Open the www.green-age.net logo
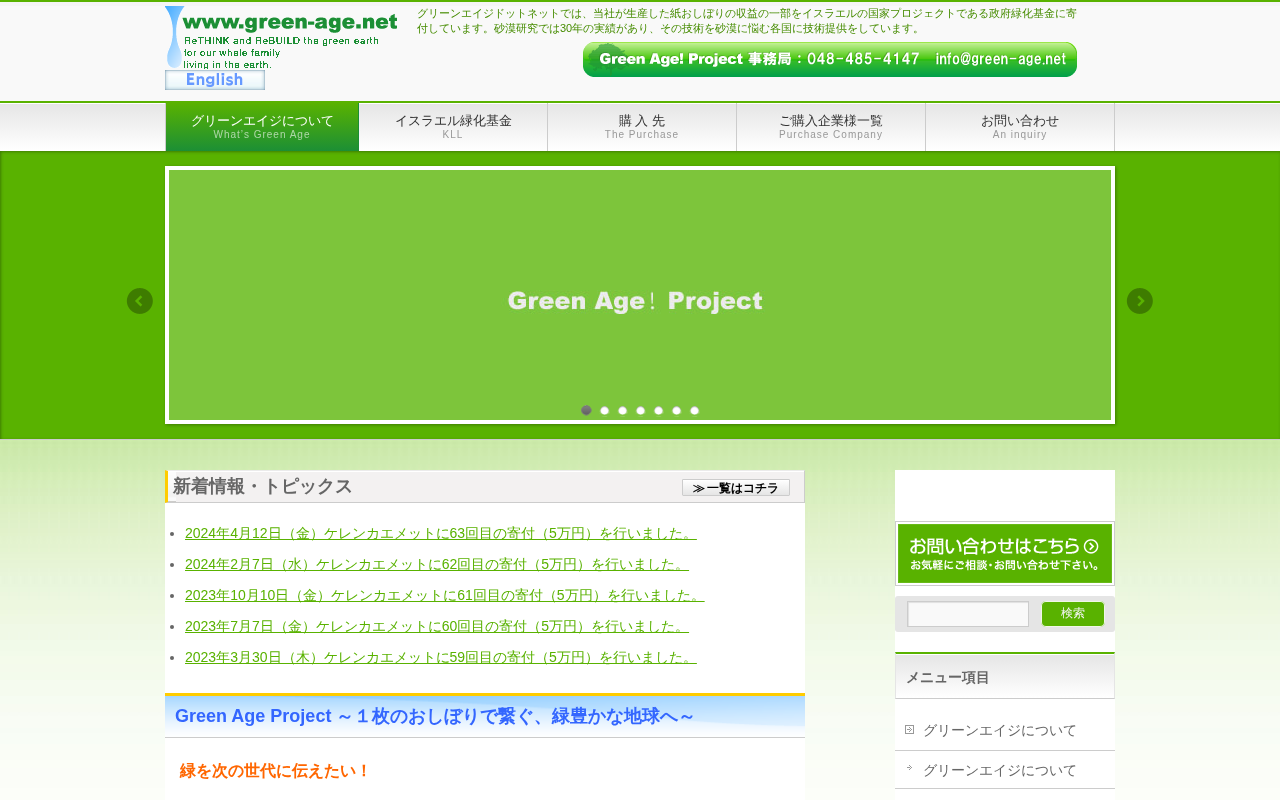 click(281, 37)
